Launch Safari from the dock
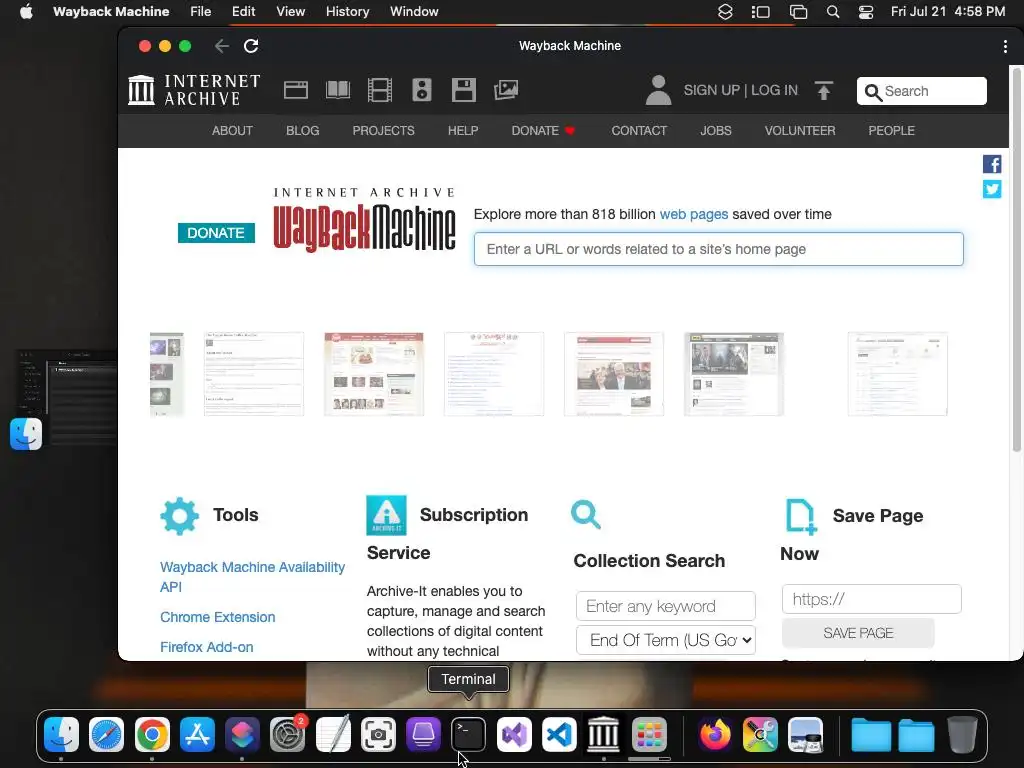 pos(106,735)
